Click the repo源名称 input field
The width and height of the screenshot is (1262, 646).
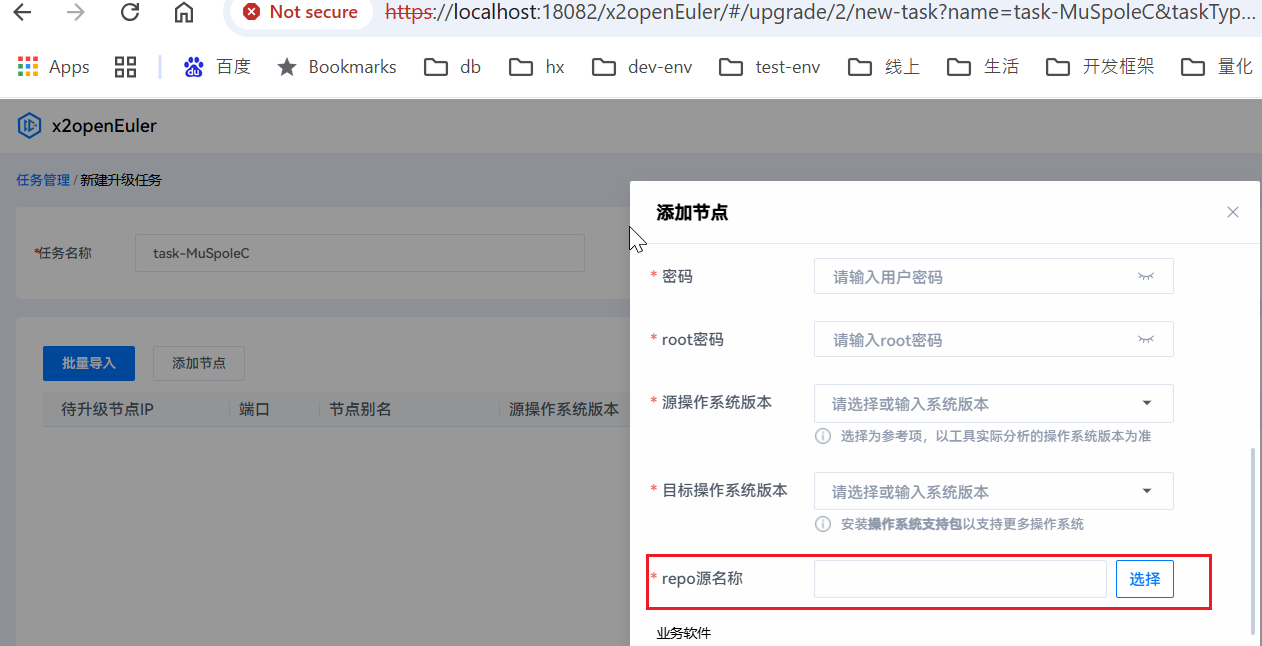[x=959, y=579]
